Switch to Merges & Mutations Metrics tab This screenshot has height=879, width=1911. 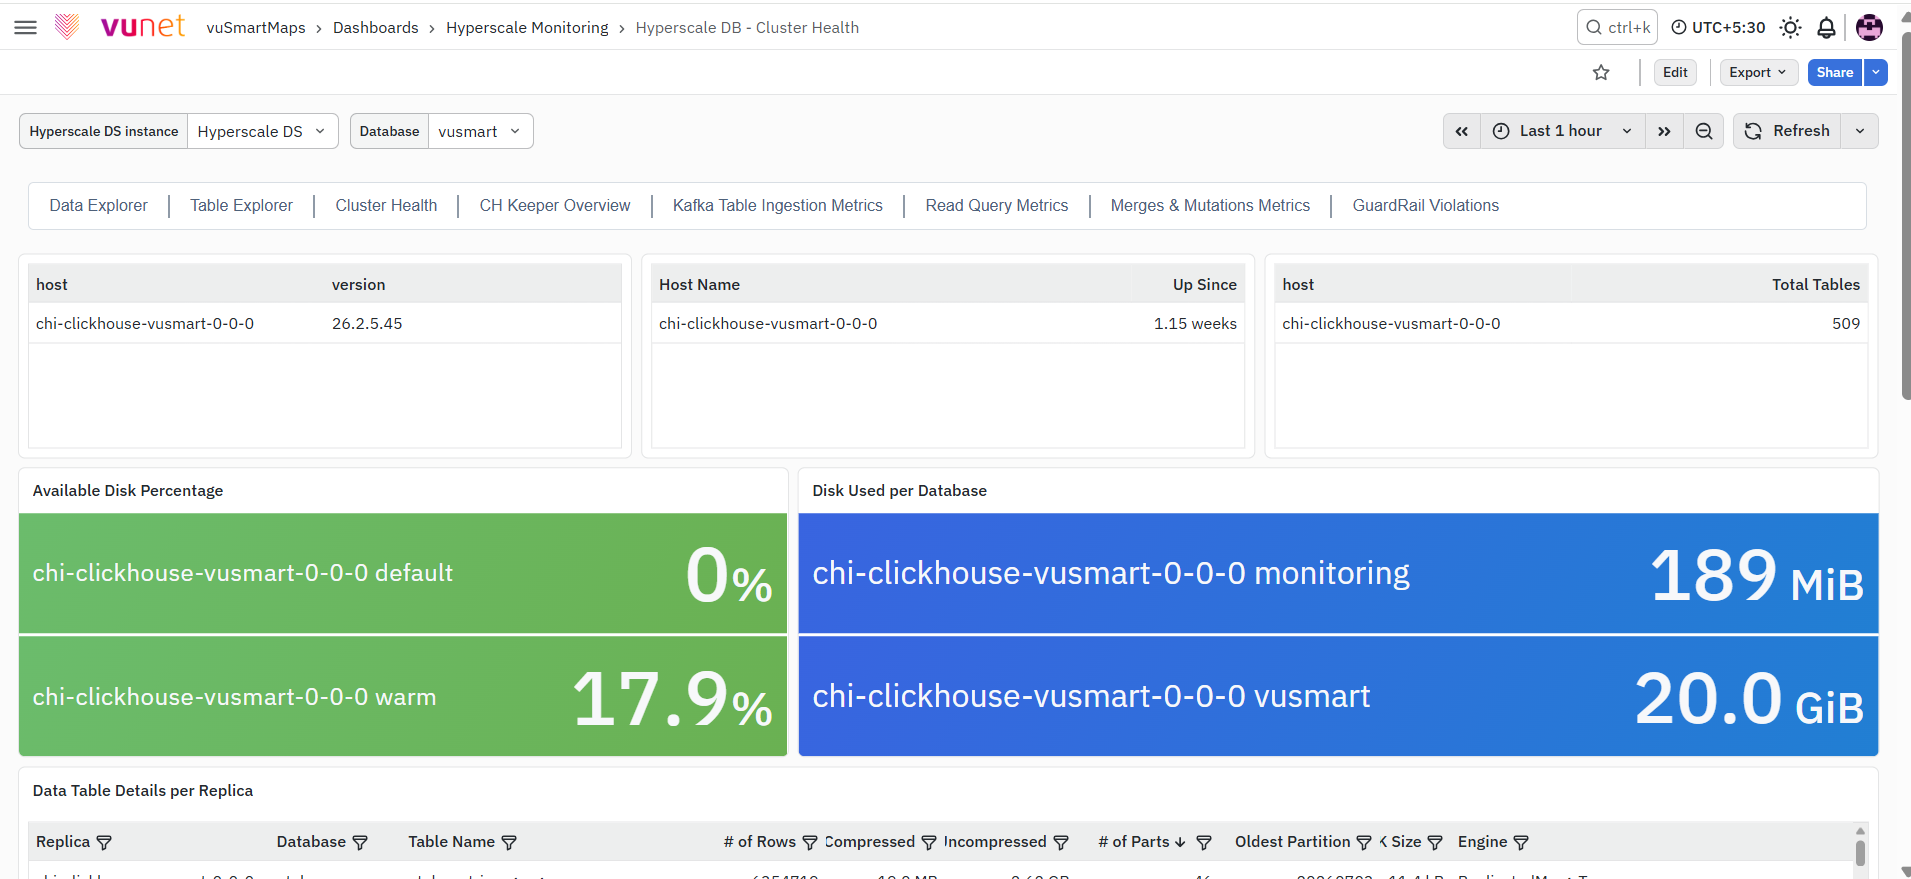[1210, 205]
